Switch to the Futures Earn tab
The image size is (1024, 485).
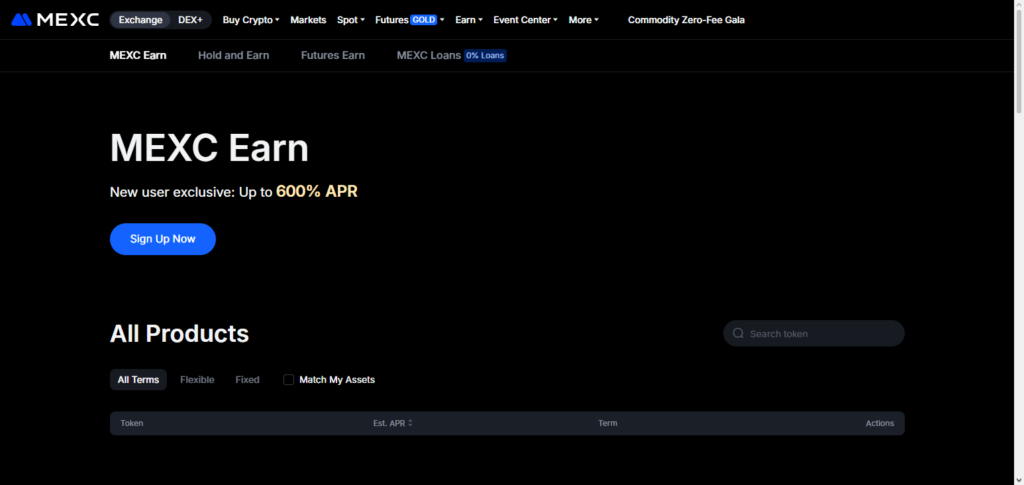333,55
